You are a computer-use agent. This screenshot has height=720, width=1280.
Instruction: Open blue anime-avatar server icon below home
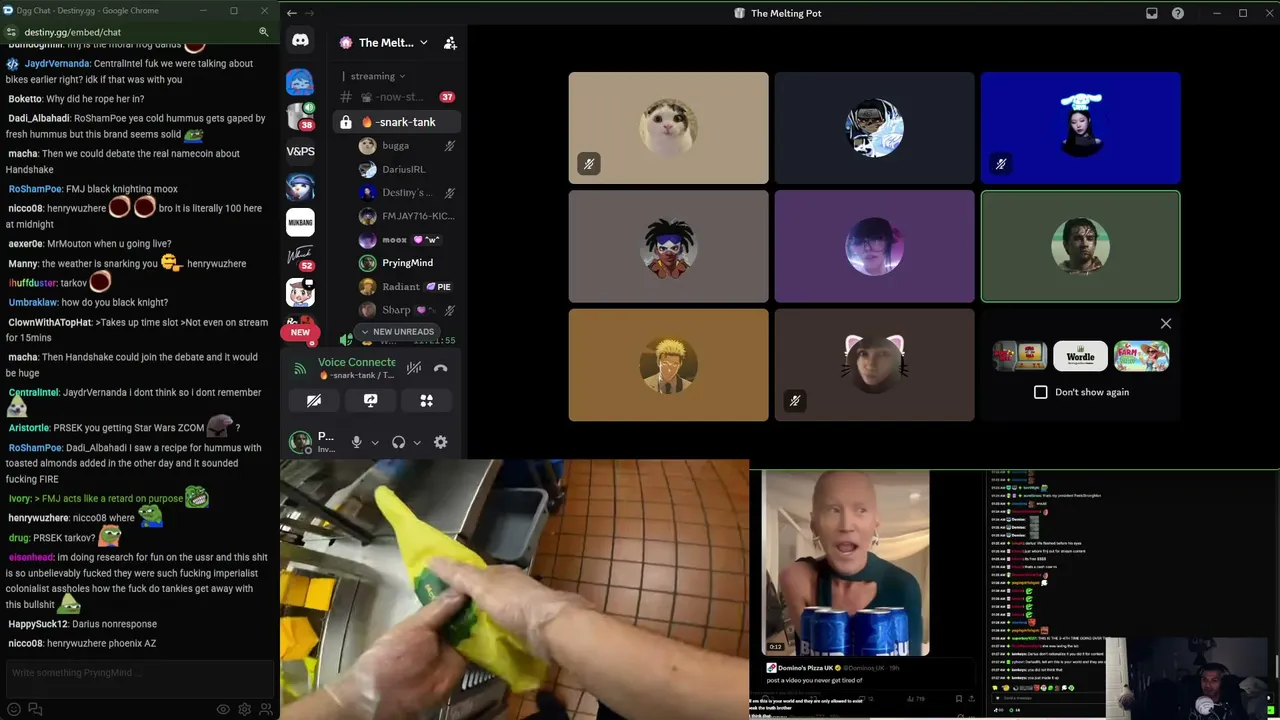[x=300, y=82]
